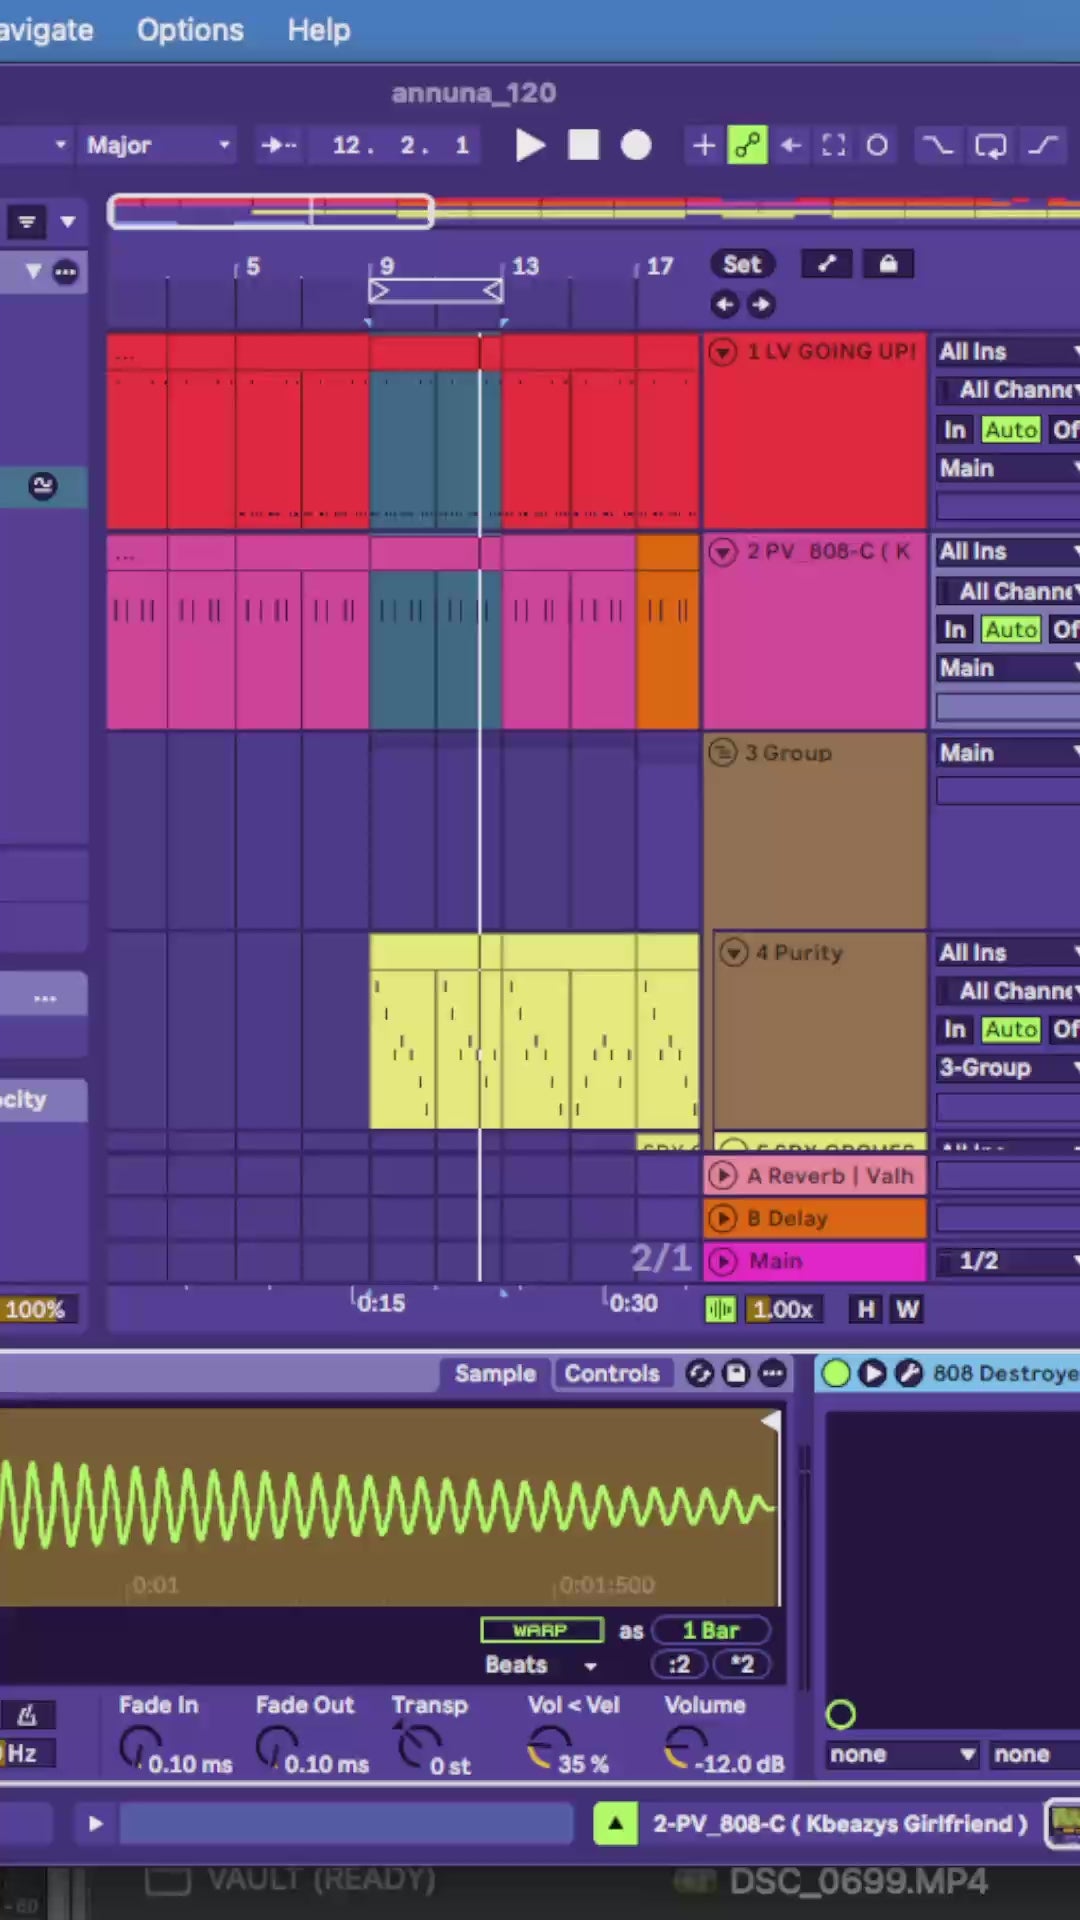Open 4 Purity output routing 3-Group dropdown
Viewport: 1080px width, 1920px height.
[x=1006, y=1068]
